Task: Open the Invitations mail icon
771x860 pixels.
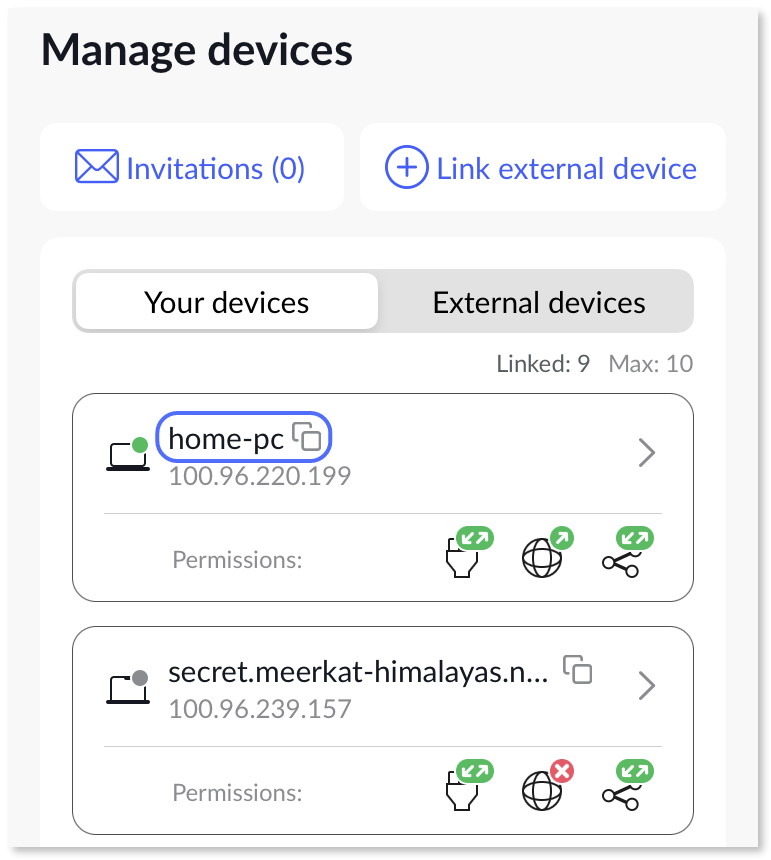Action: pyautogui.click(x=95, y=168)
